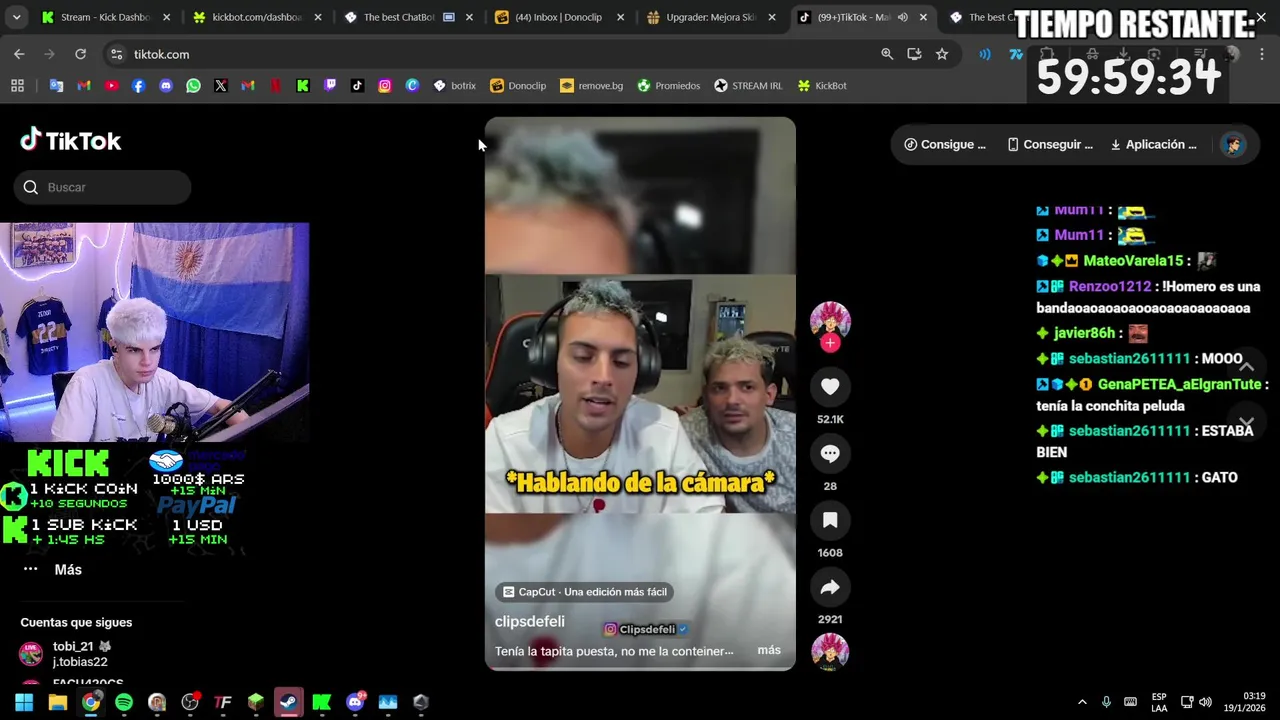1280x720 pixels.
Task: Open the zoom magnifier icon in address bar
Action: click(x=886, y=54)
